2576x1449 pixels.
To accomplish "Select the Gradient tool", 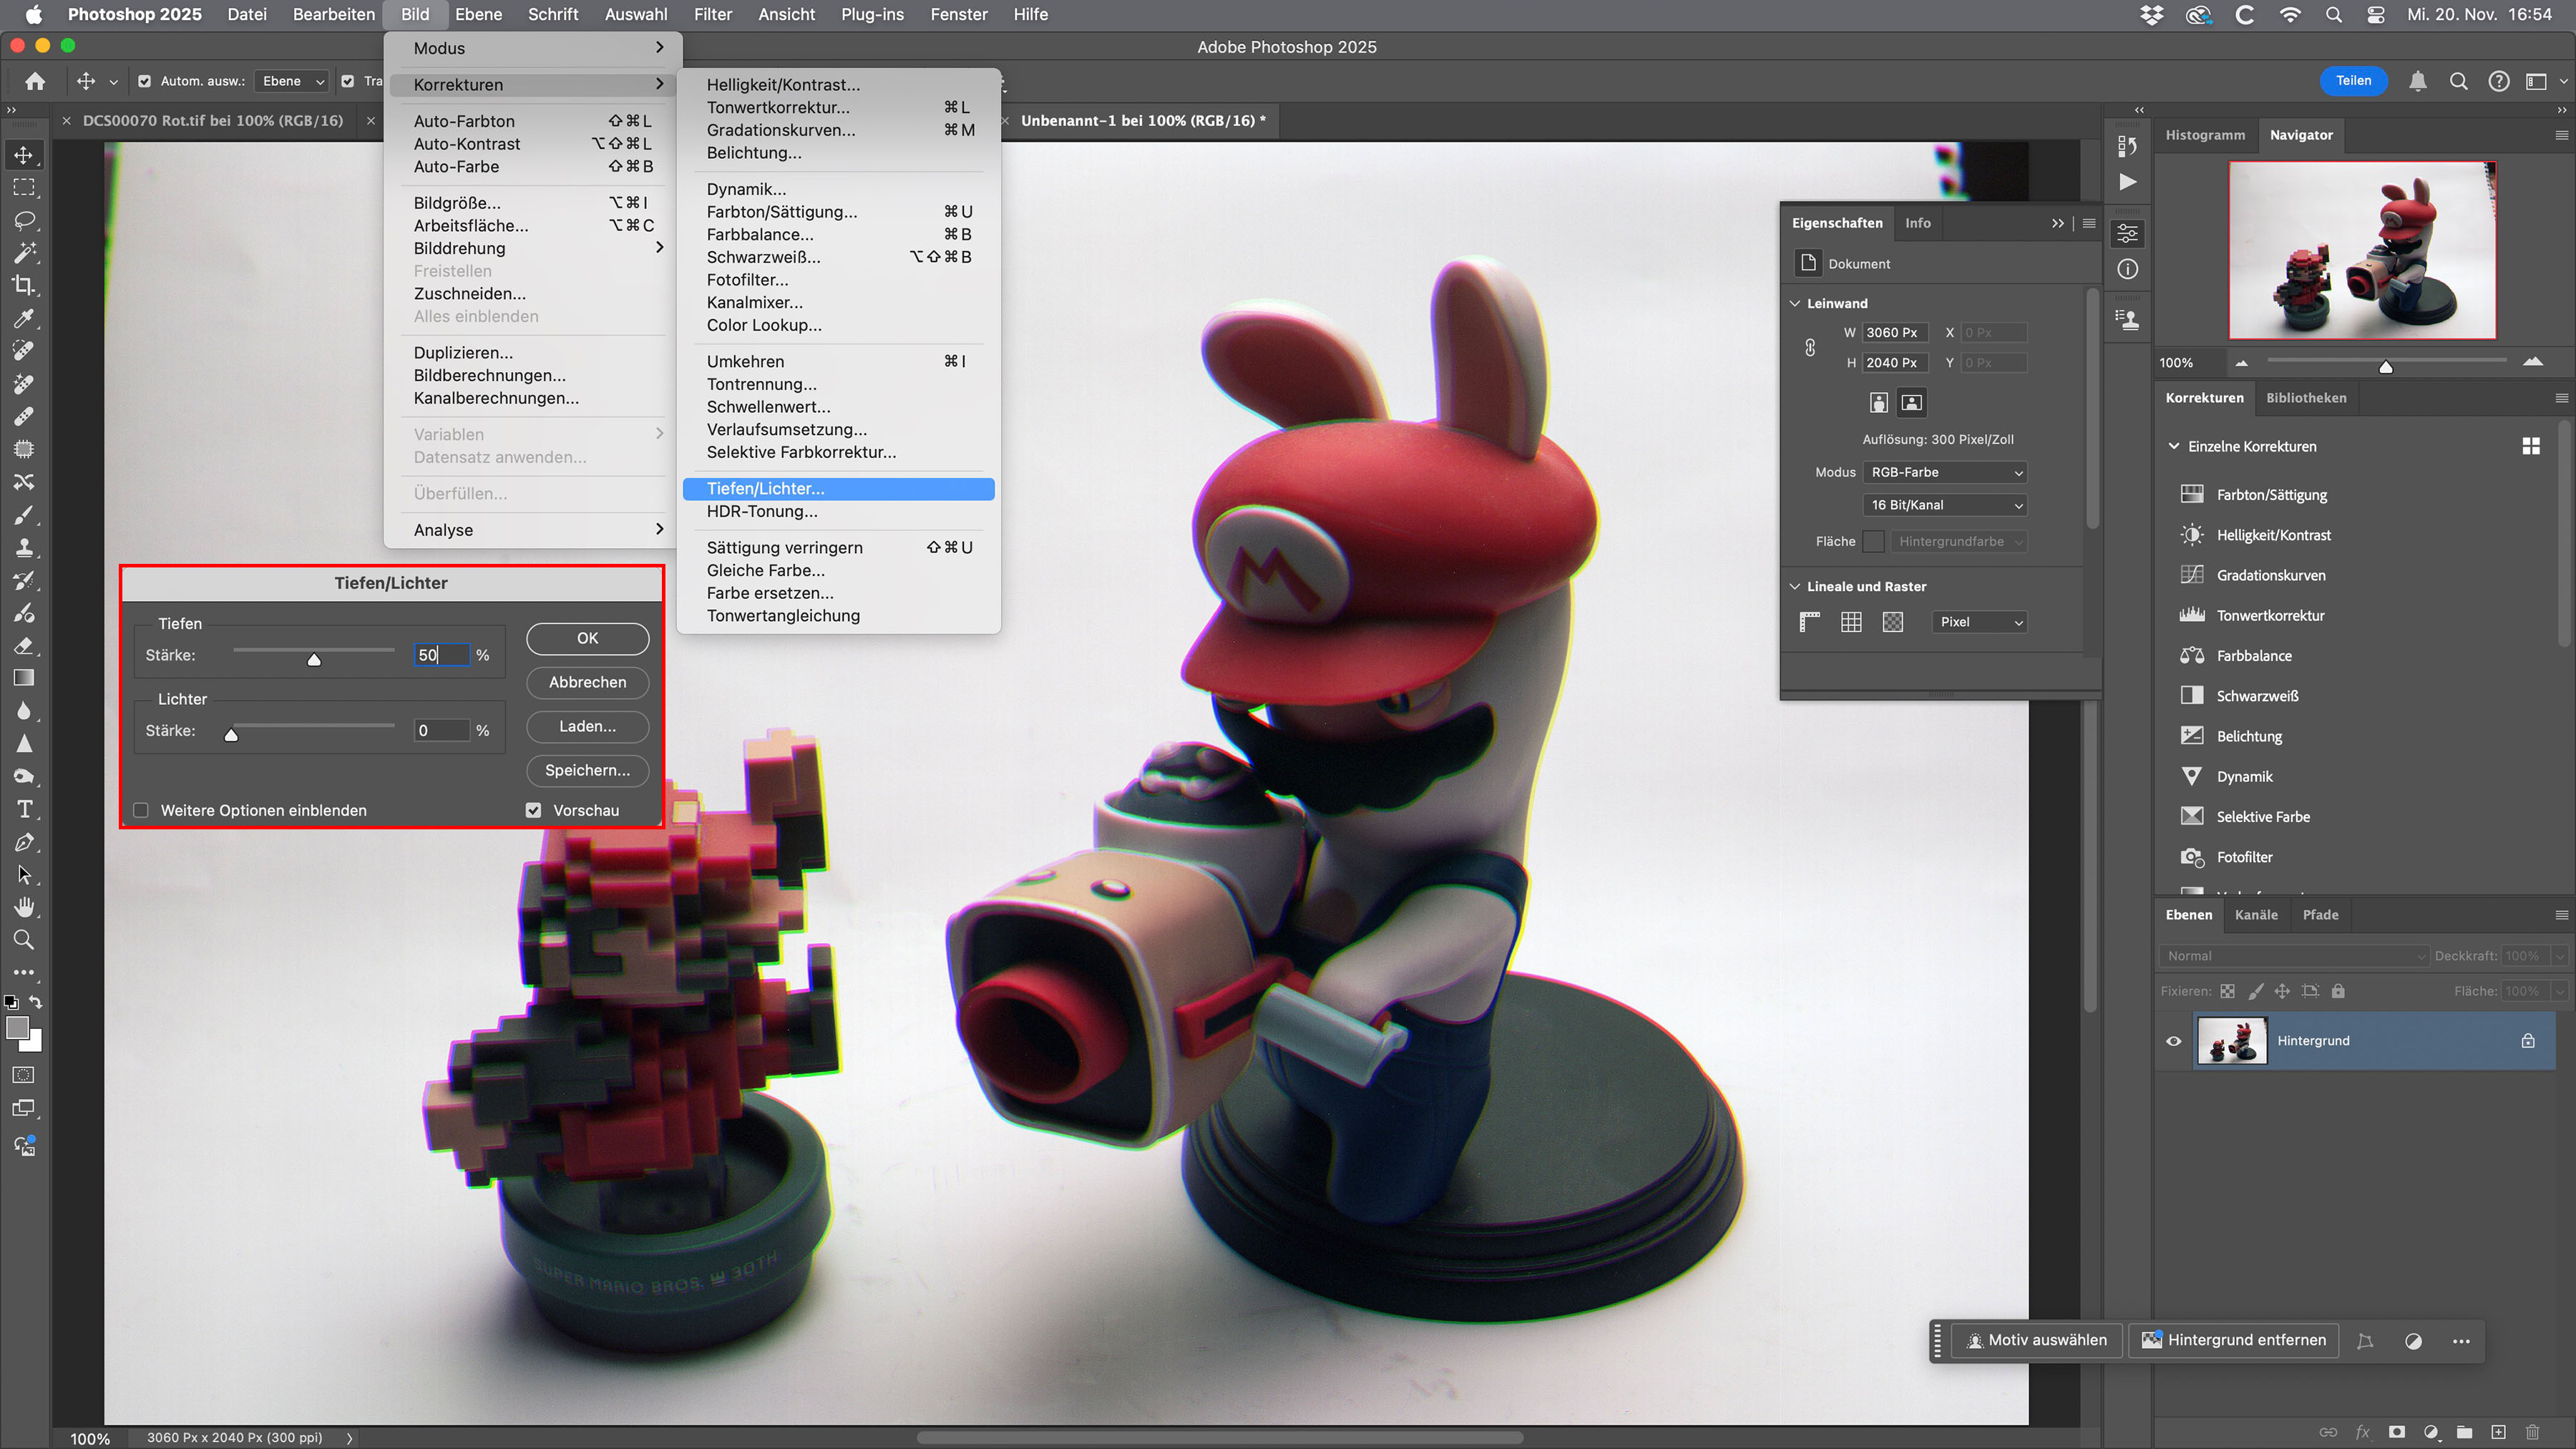I will pyautogui.click(x=24, y=678).
